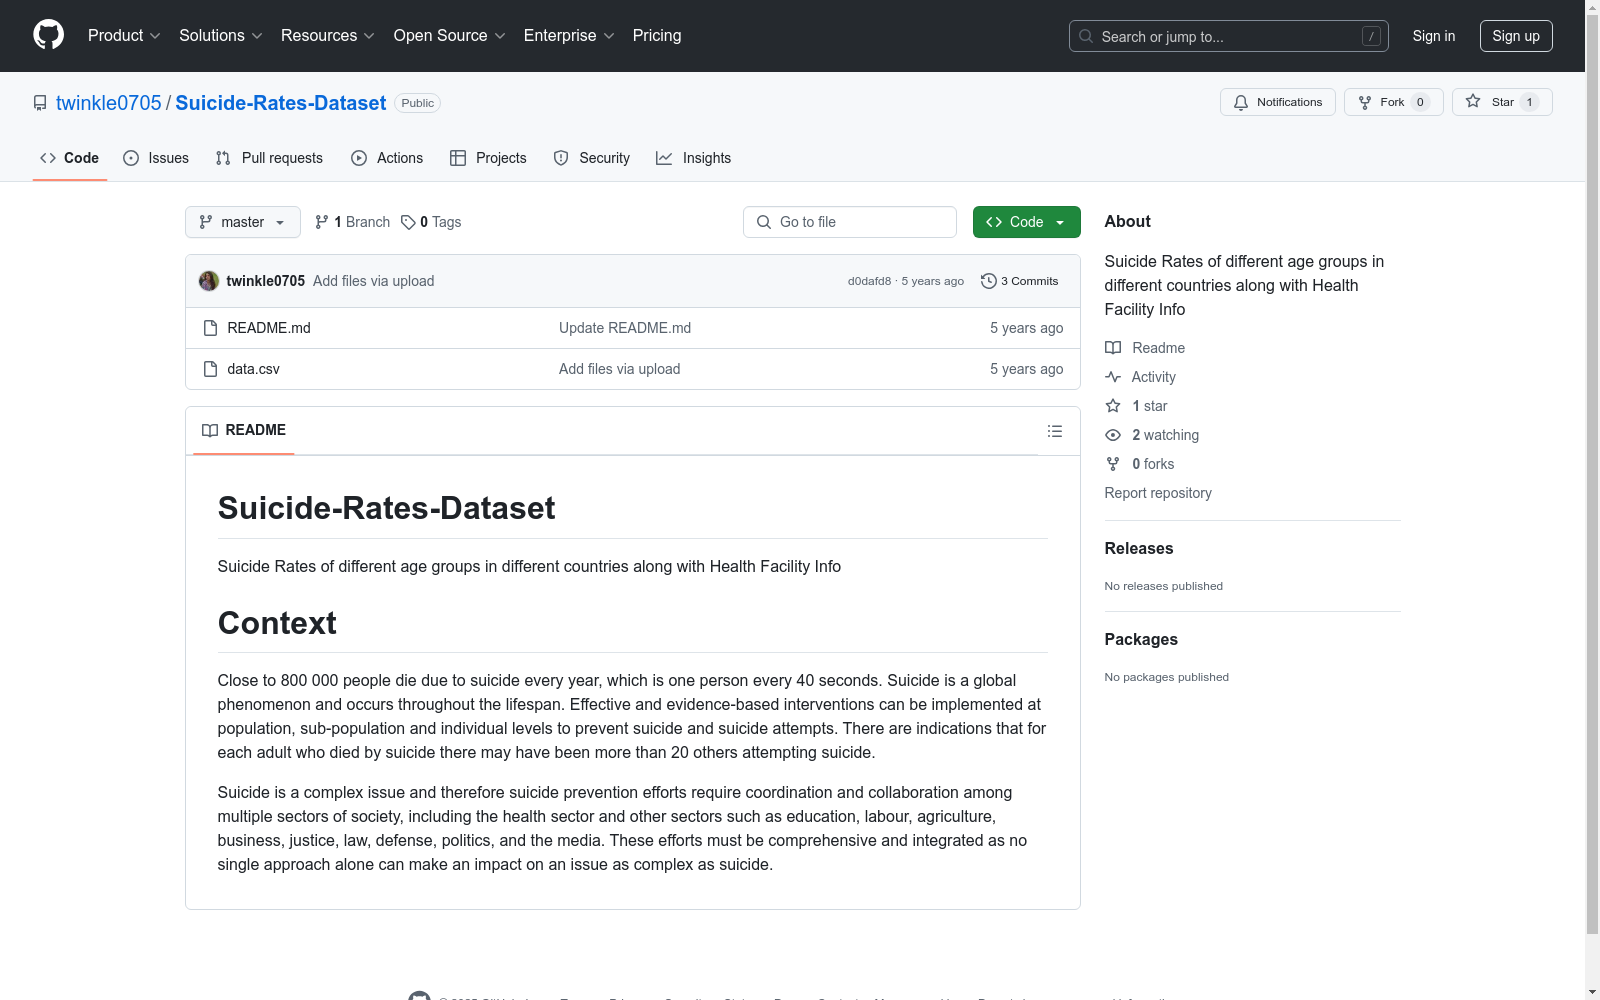
Task: Switch to the Actions tab
Action: point(387,158)
